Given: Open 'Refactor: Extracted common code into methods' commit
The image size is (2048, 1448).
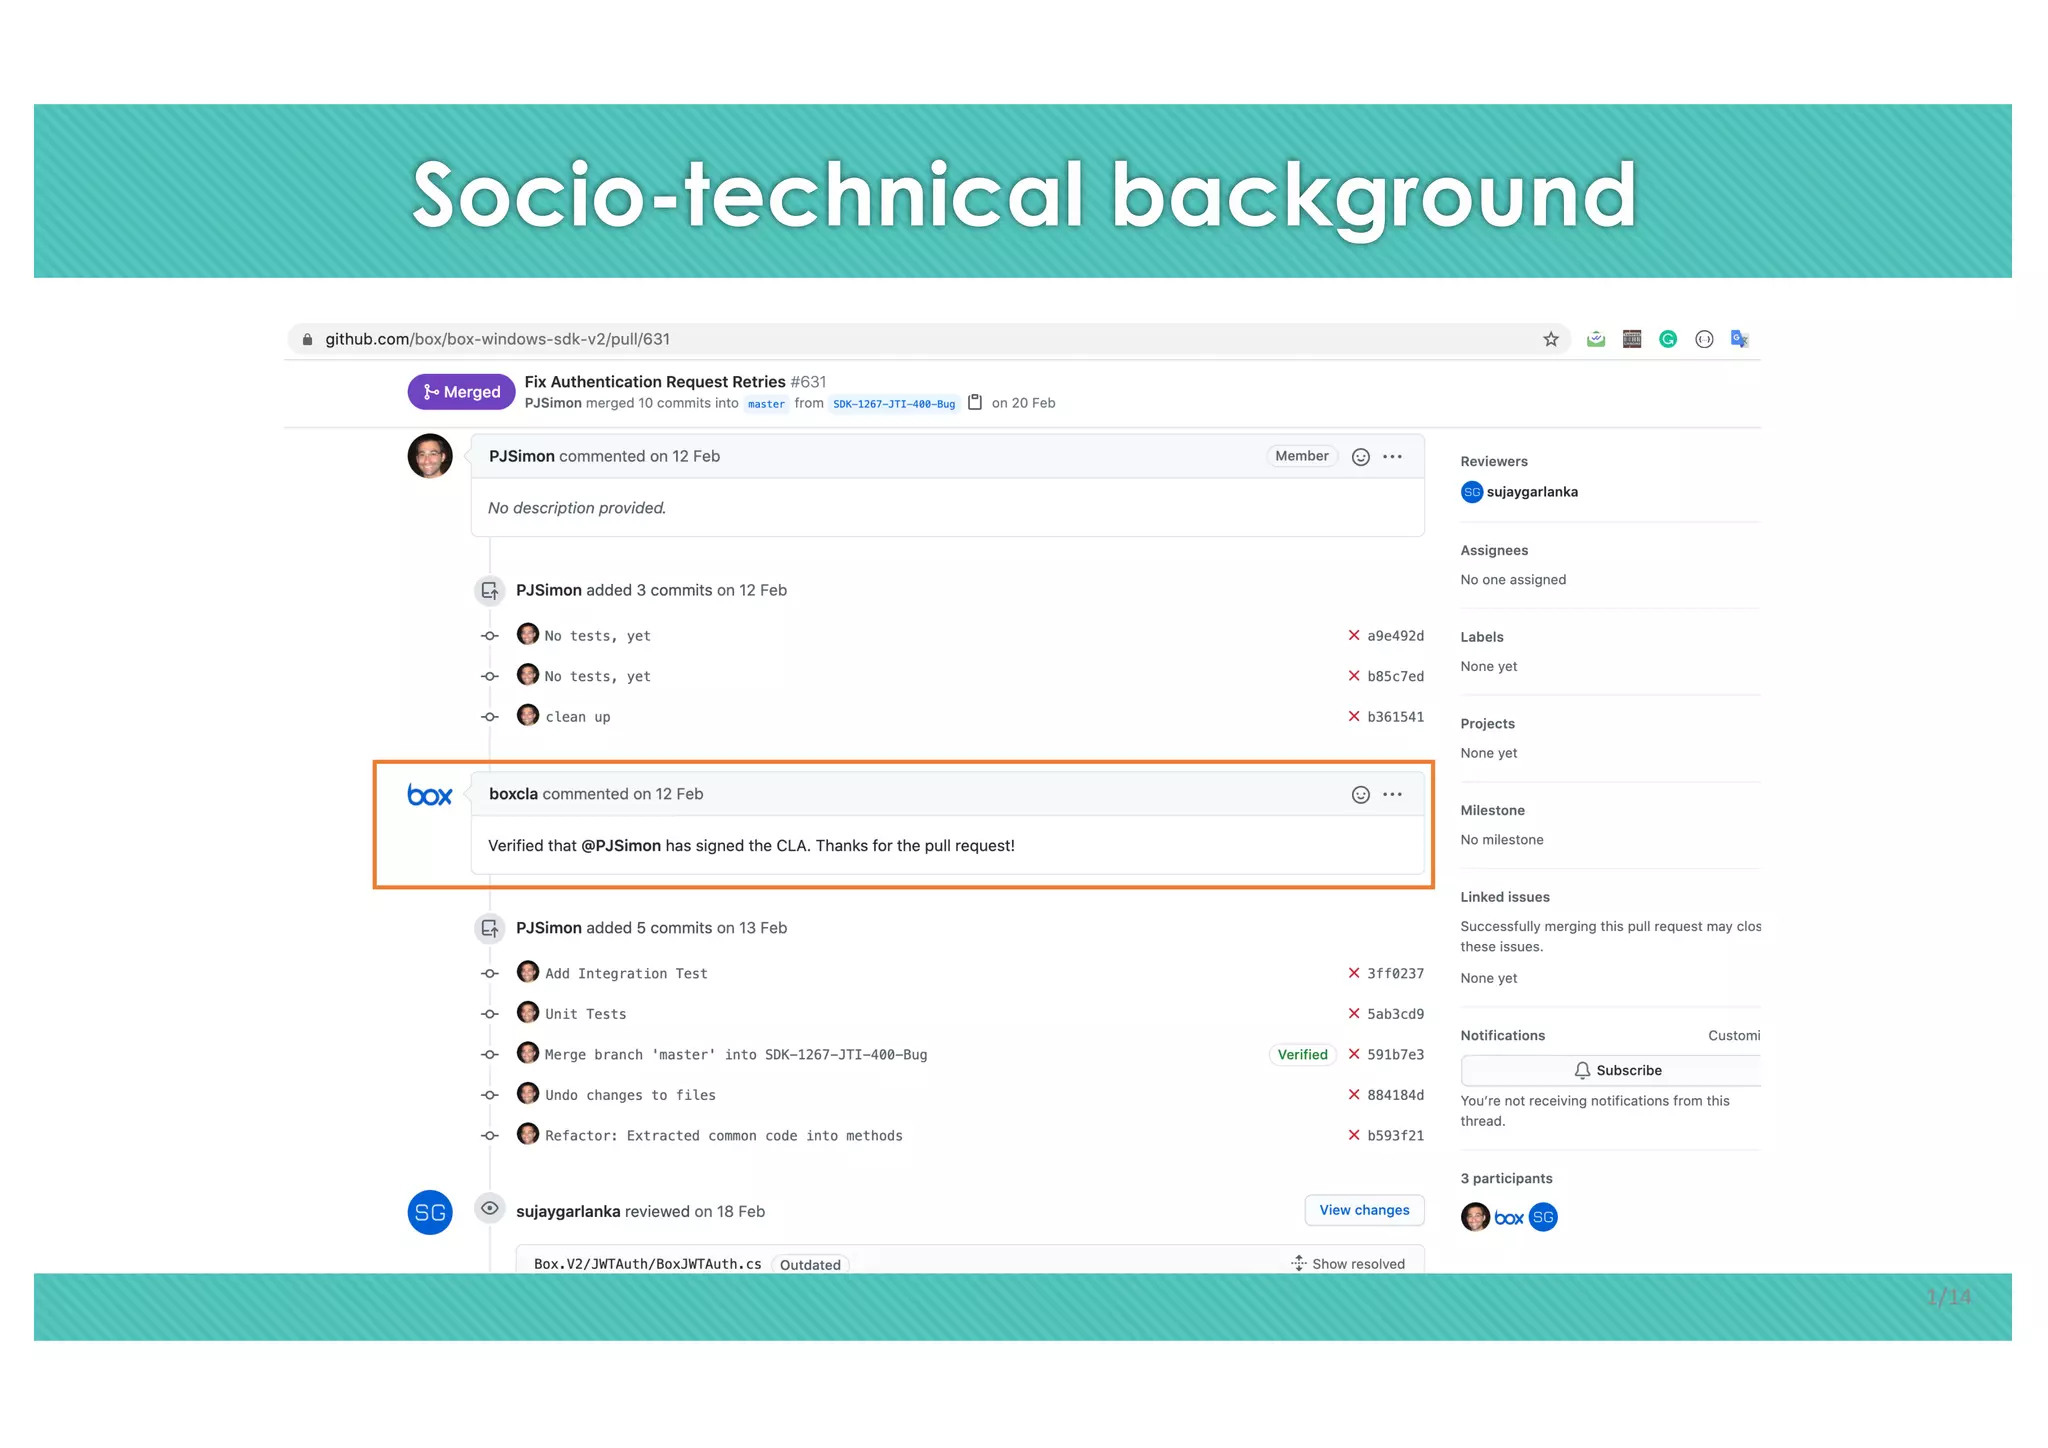Looking at the screenshot, I should (724, 1136).
